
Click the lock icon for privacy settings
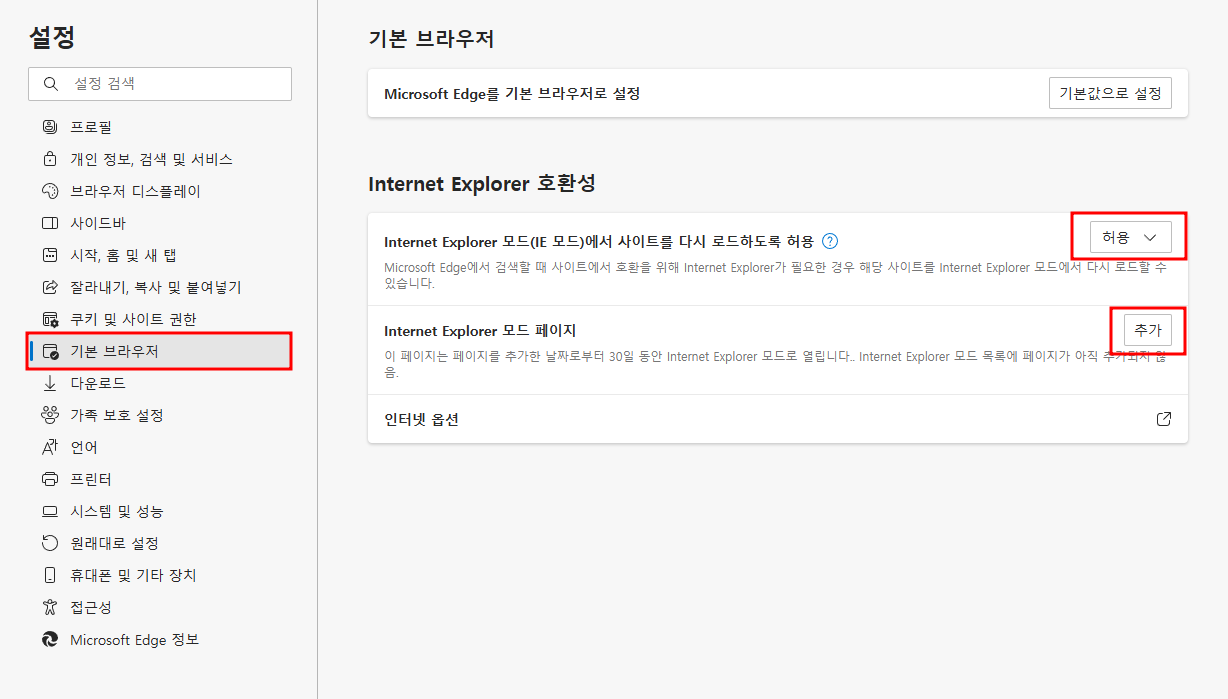click(50, 159)
